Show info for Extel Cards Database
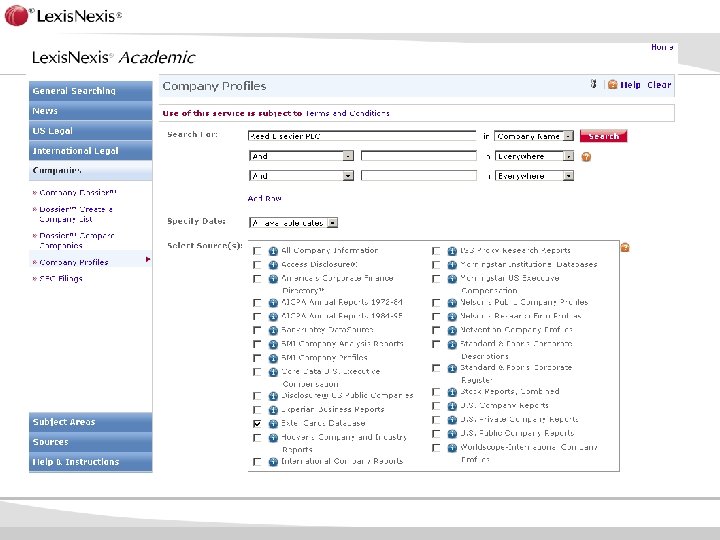Screen dimensions: 720x540 tap(273, 424)
